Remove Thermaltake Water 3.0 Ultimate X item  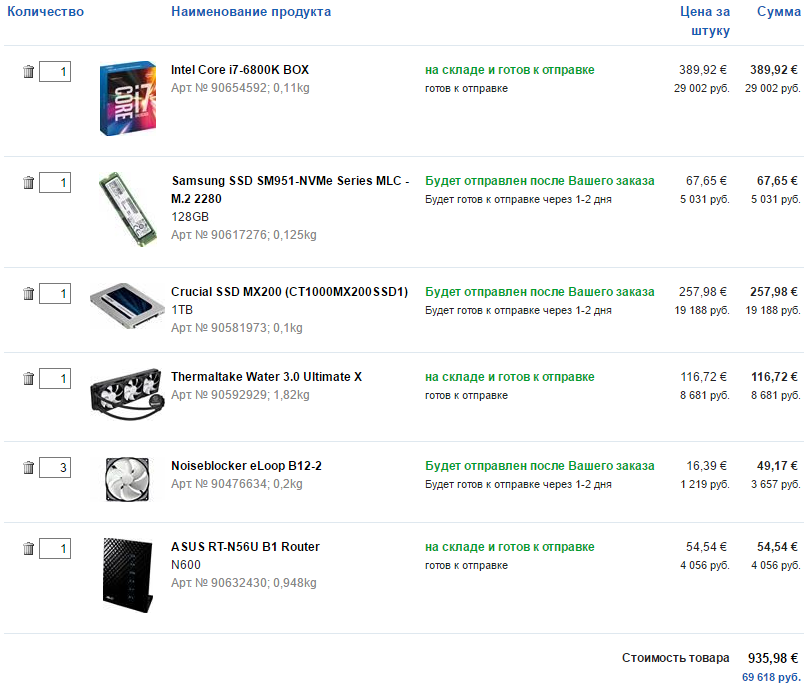pyautogui.click(x=28, y=378)
